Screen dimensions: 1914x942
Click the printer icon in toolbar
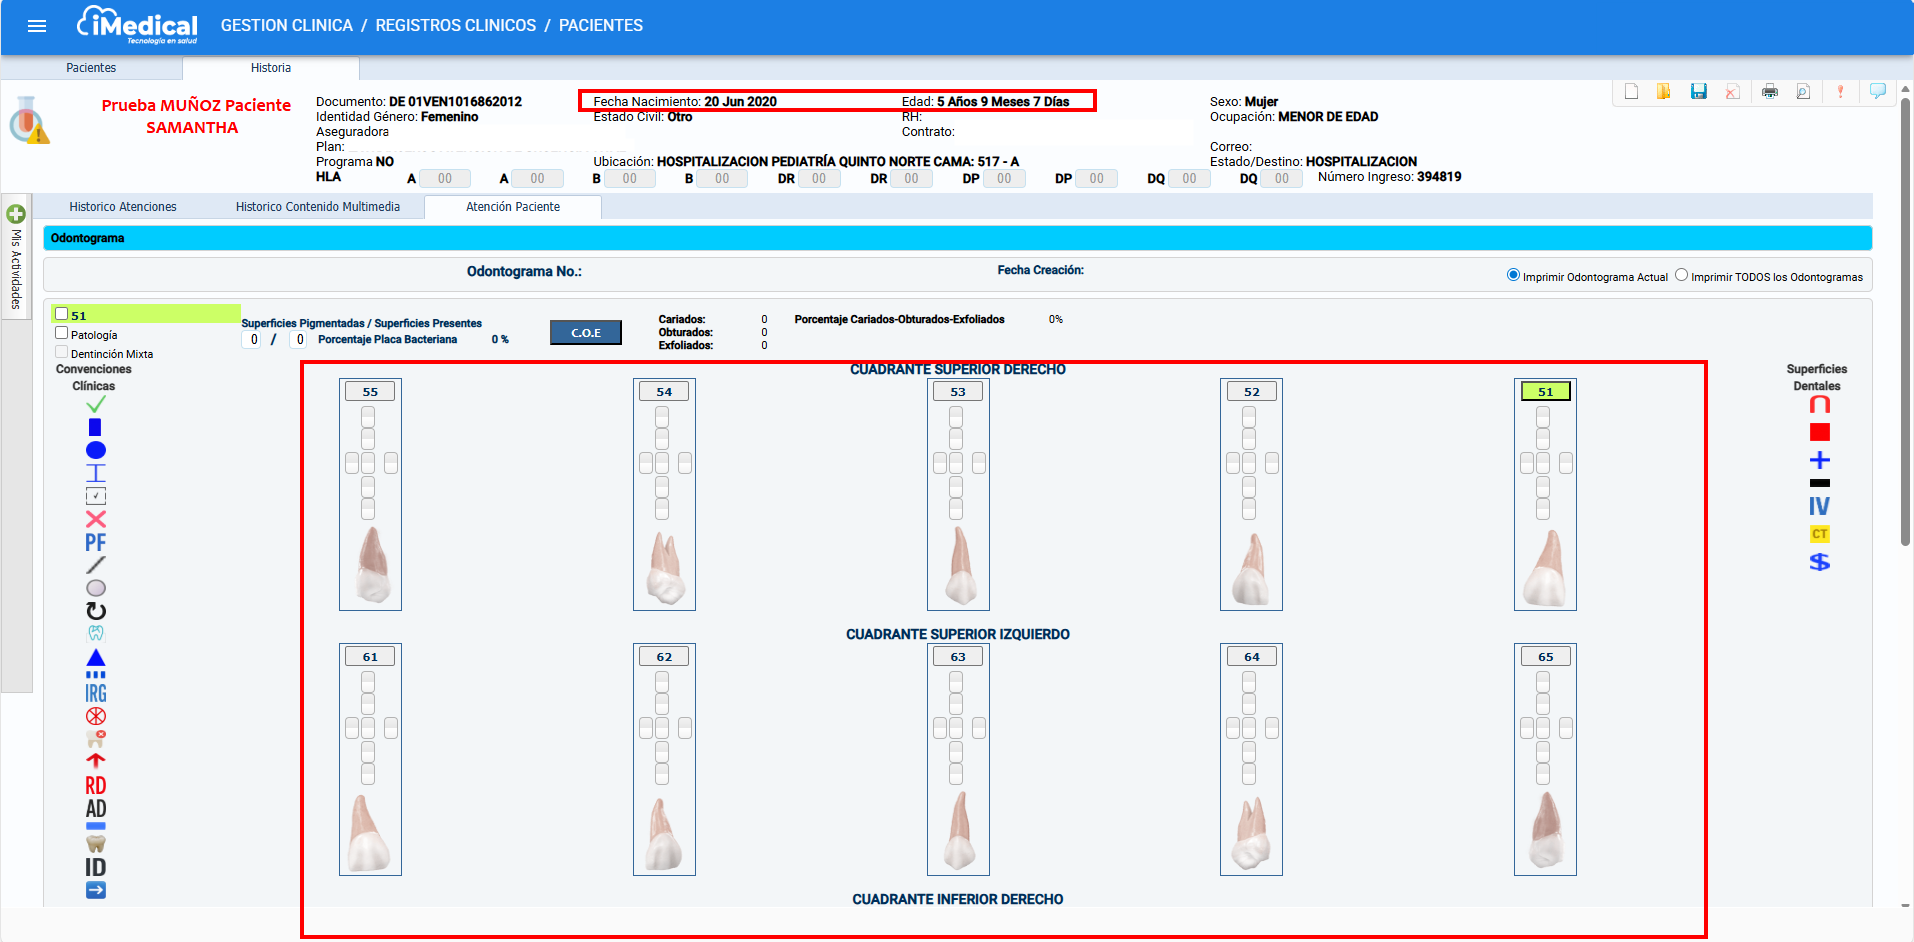[1769, 92]
